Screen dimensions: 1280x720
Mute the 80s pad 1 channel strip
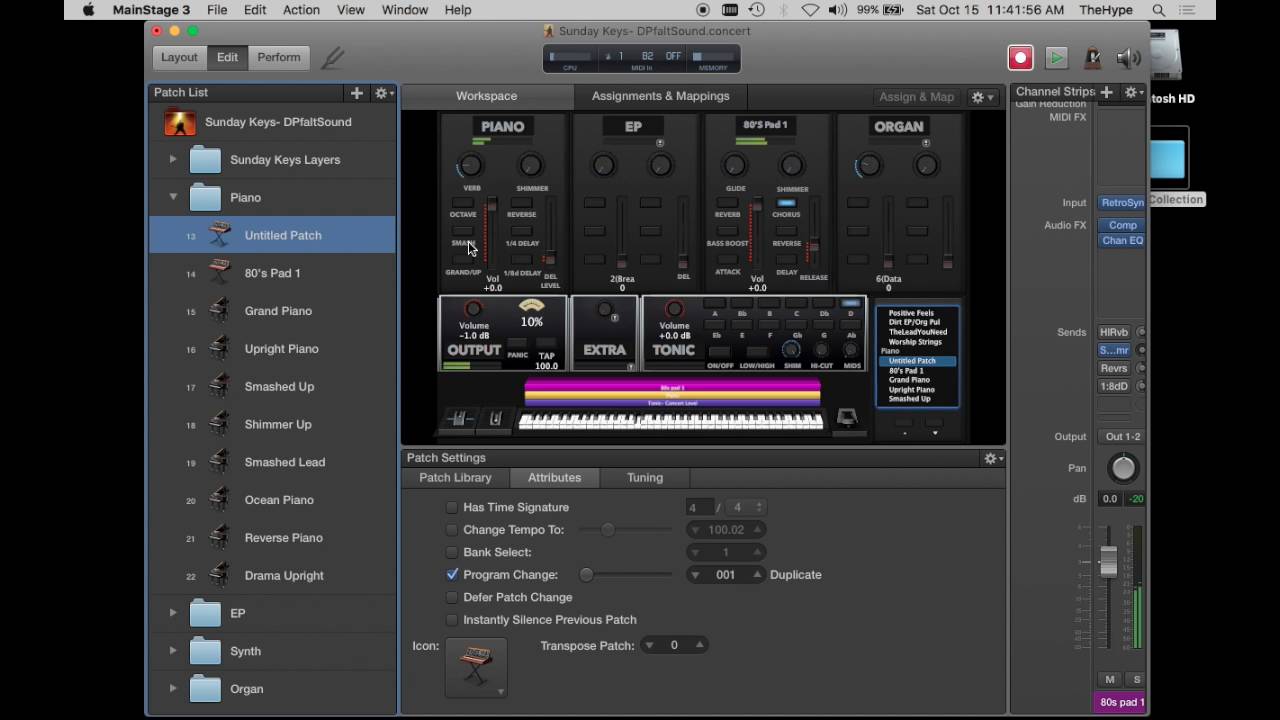tap(1110, 680)
